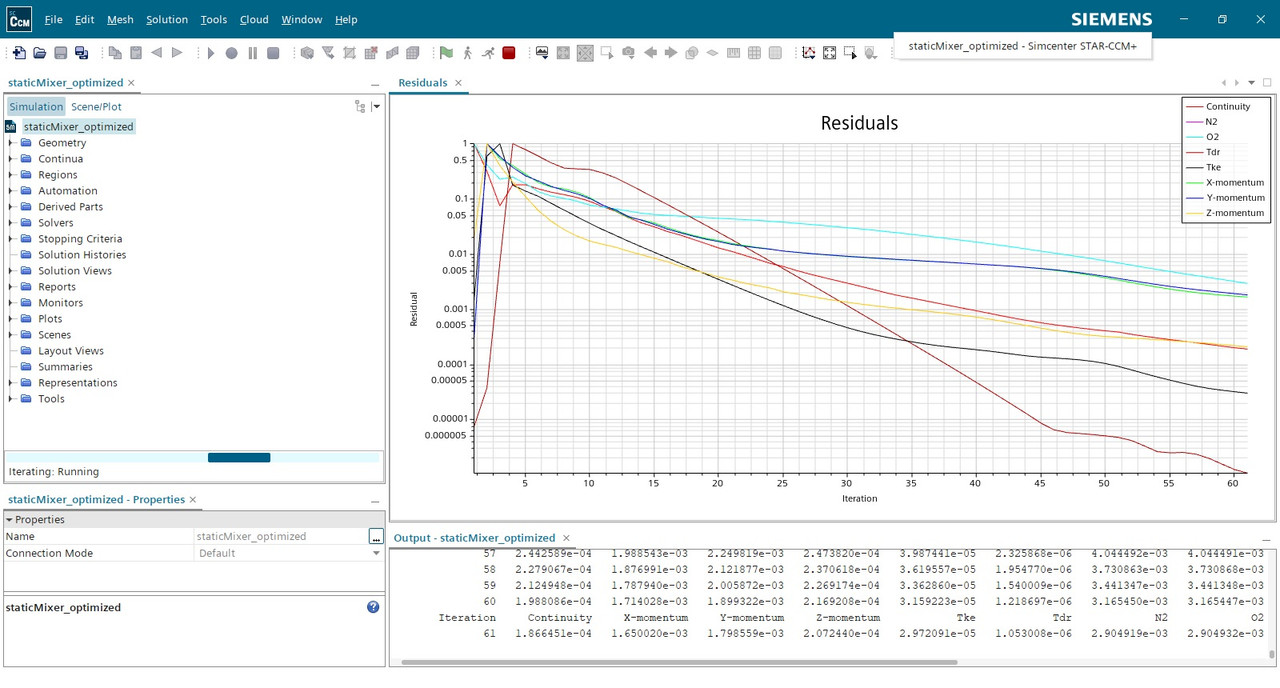Expand the Geometry node

tap(11, 143)
